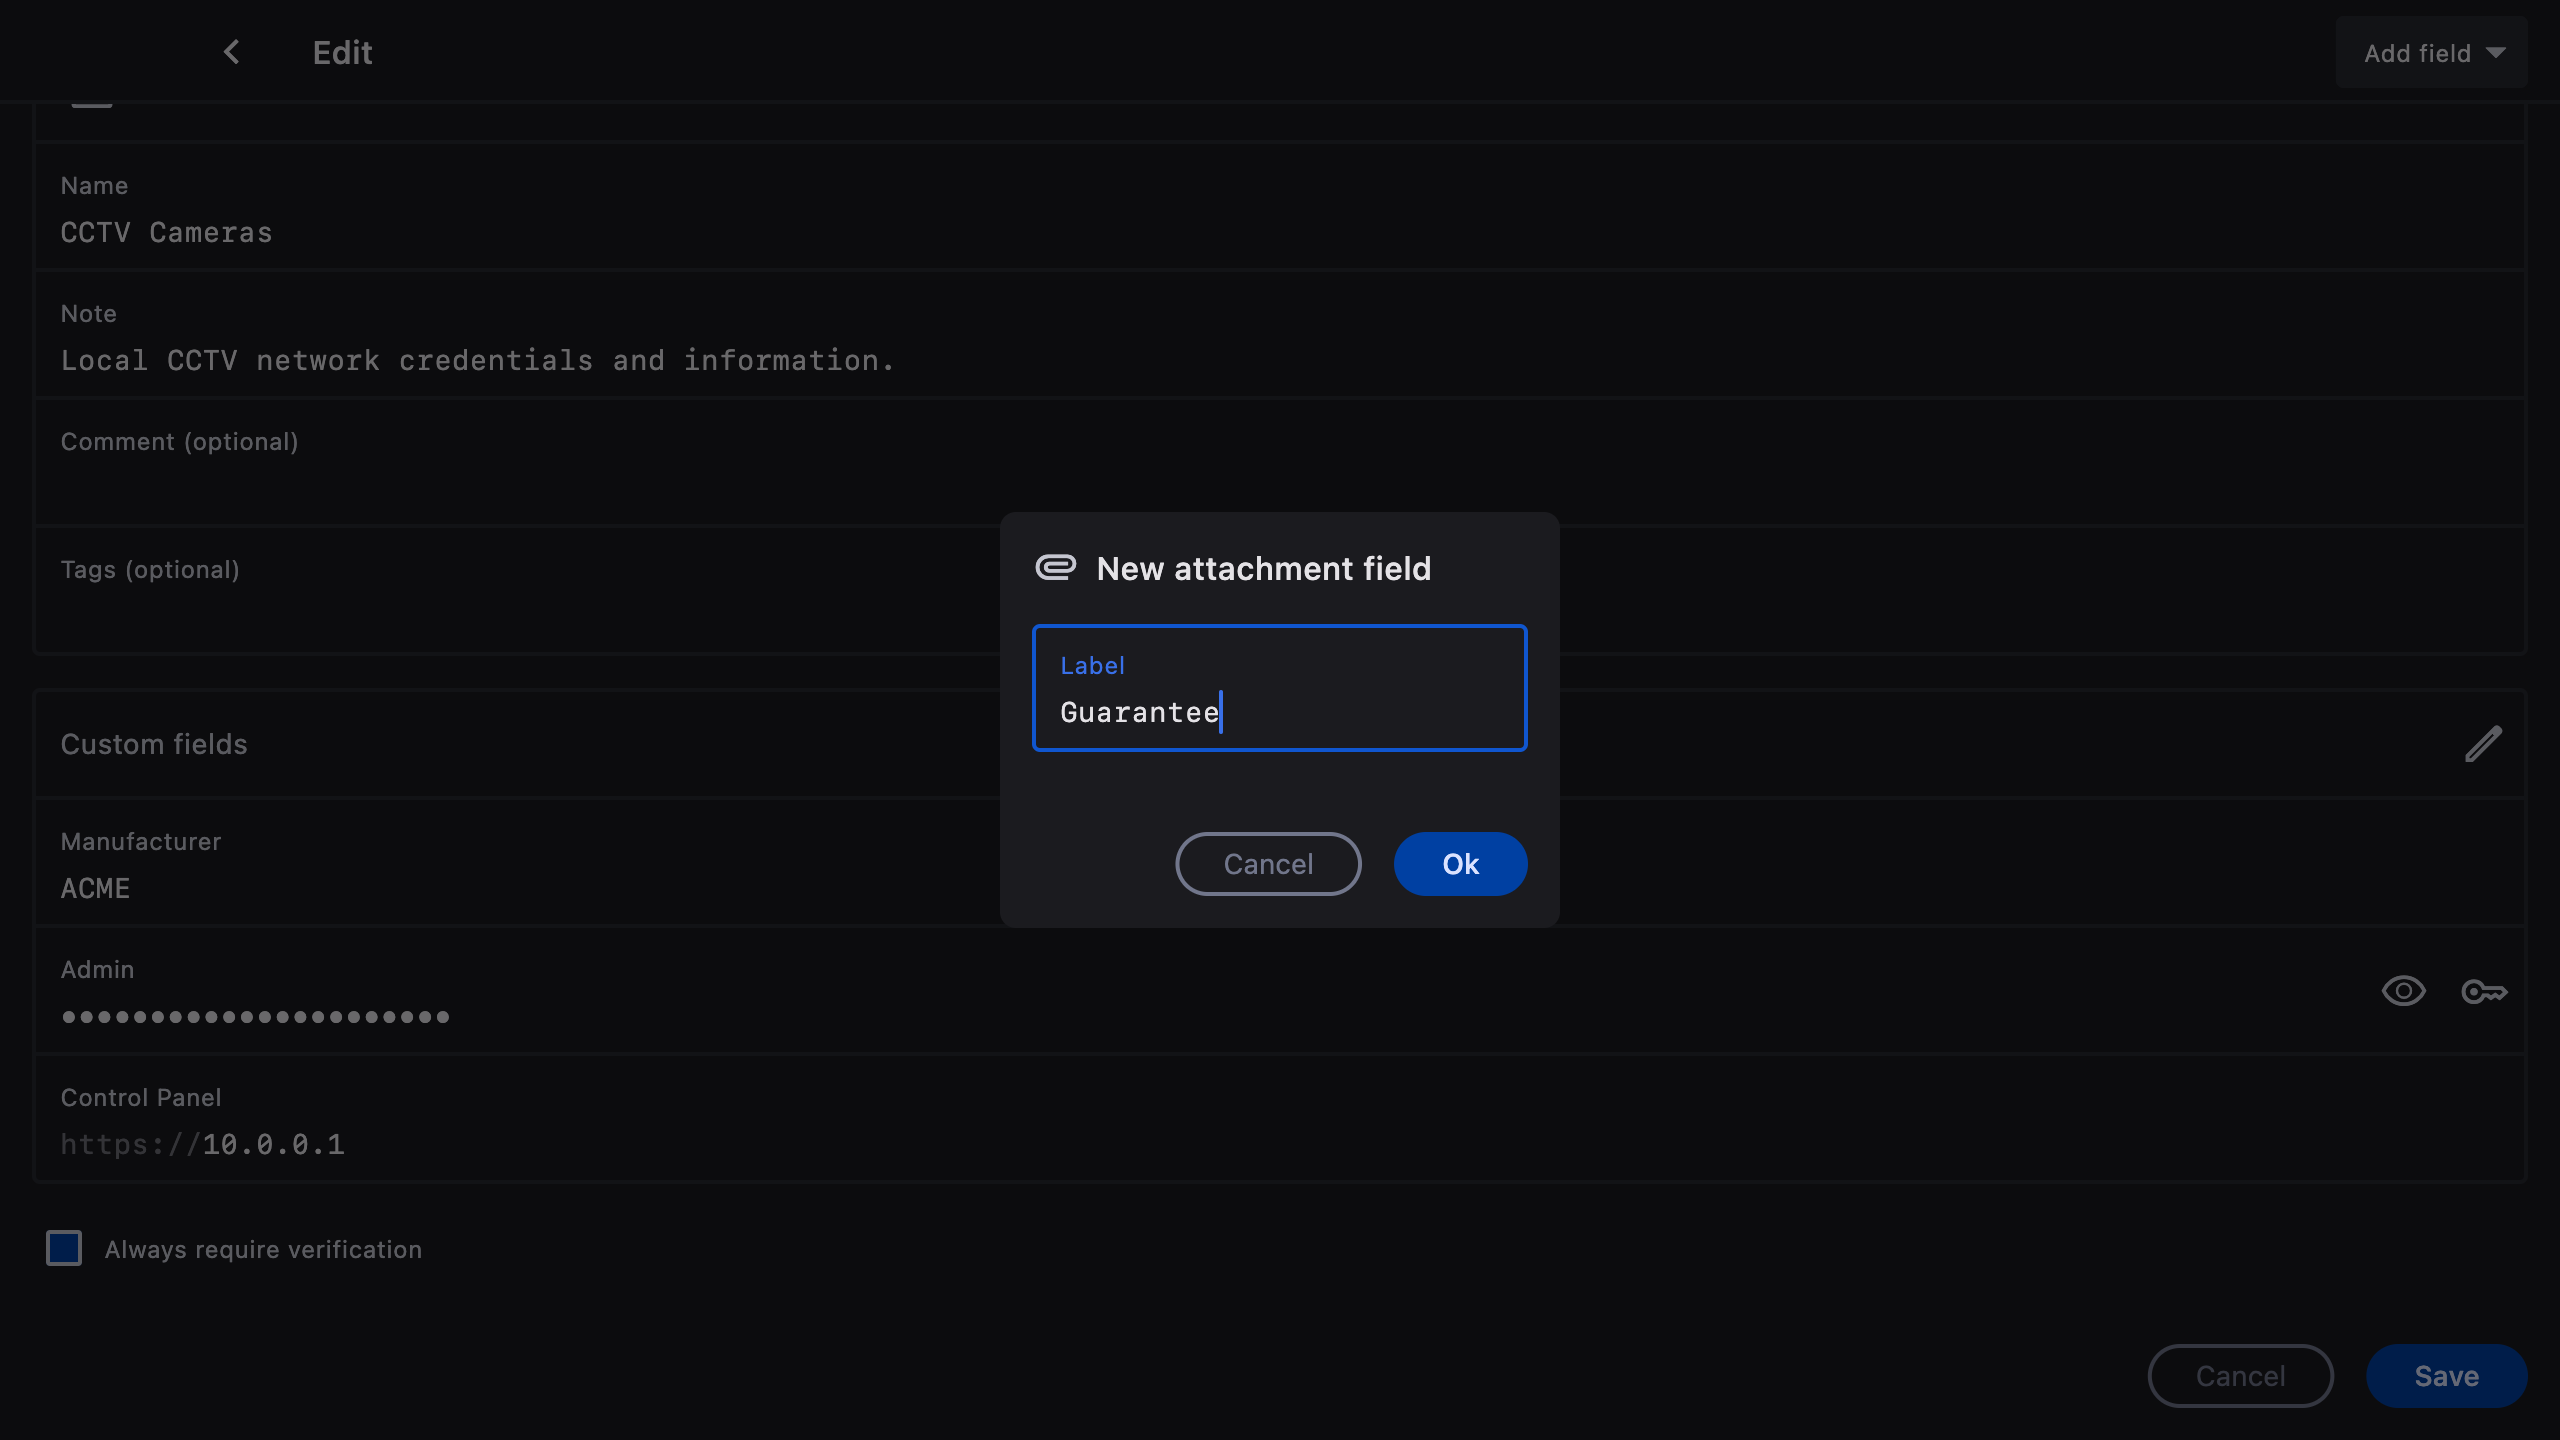Click the Note field text
This screenshot has width=2560, height=1440.
(477, 361)
